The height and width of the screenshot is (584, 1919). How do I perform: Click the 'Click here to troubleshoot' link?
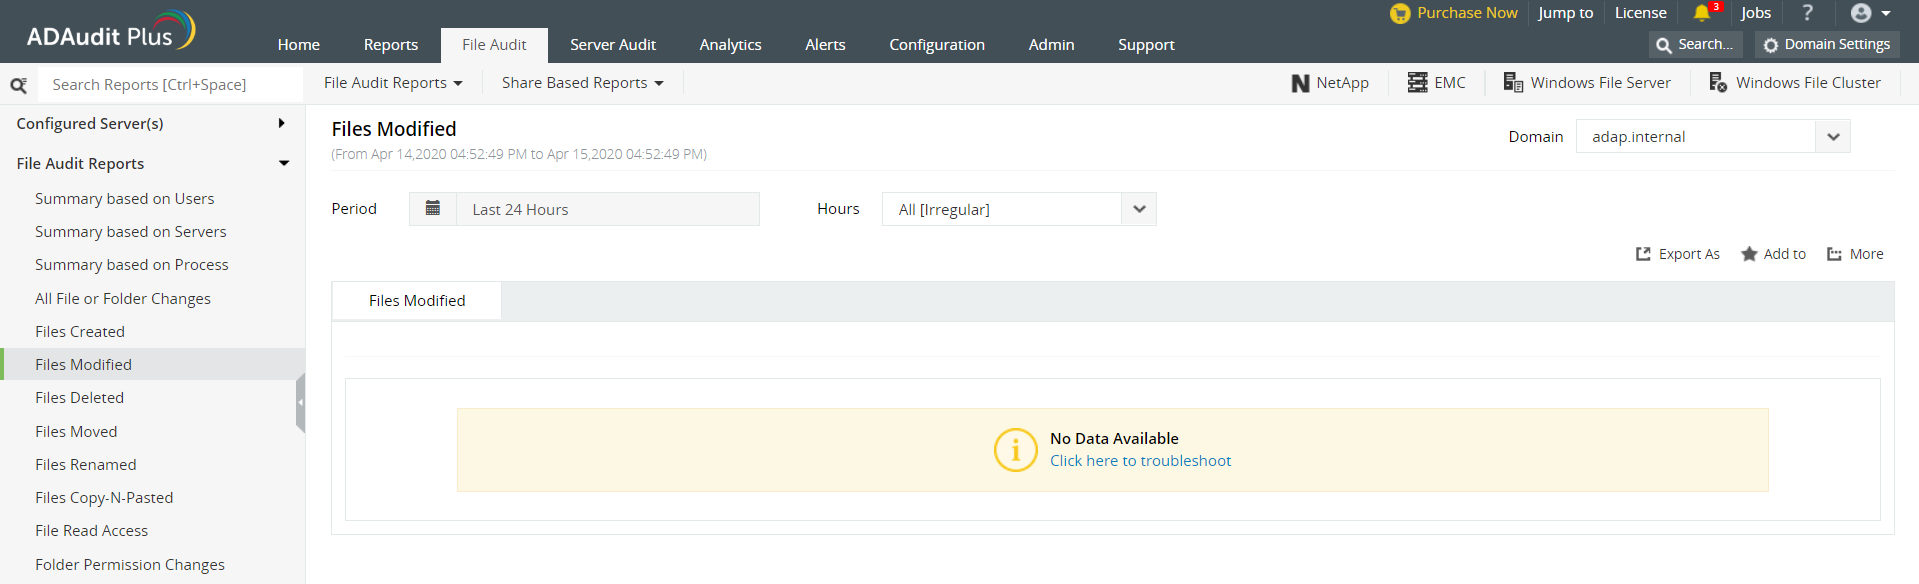tap(1140, 461)
